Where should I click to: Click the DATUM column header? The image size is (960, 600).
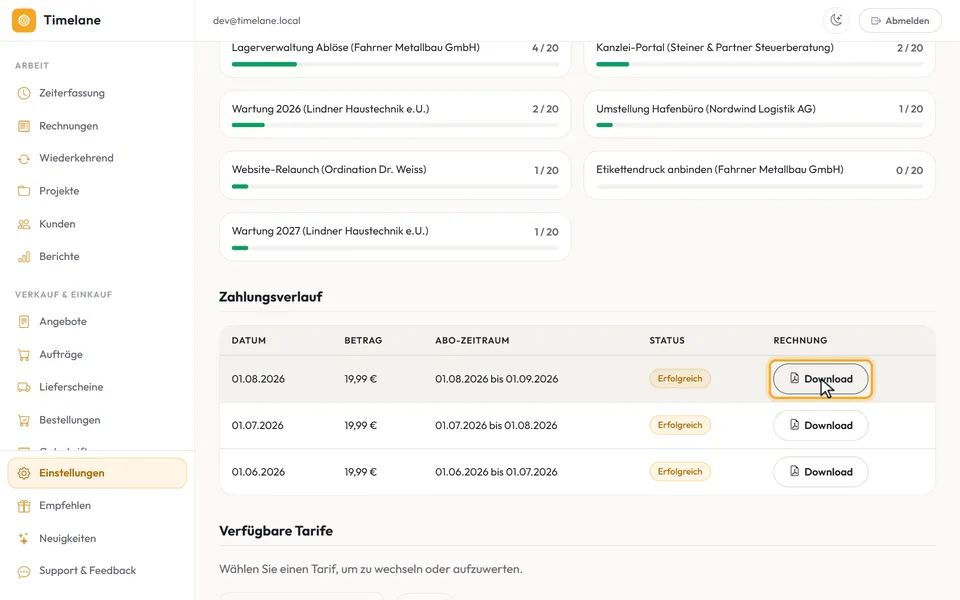tap(249, 340)
